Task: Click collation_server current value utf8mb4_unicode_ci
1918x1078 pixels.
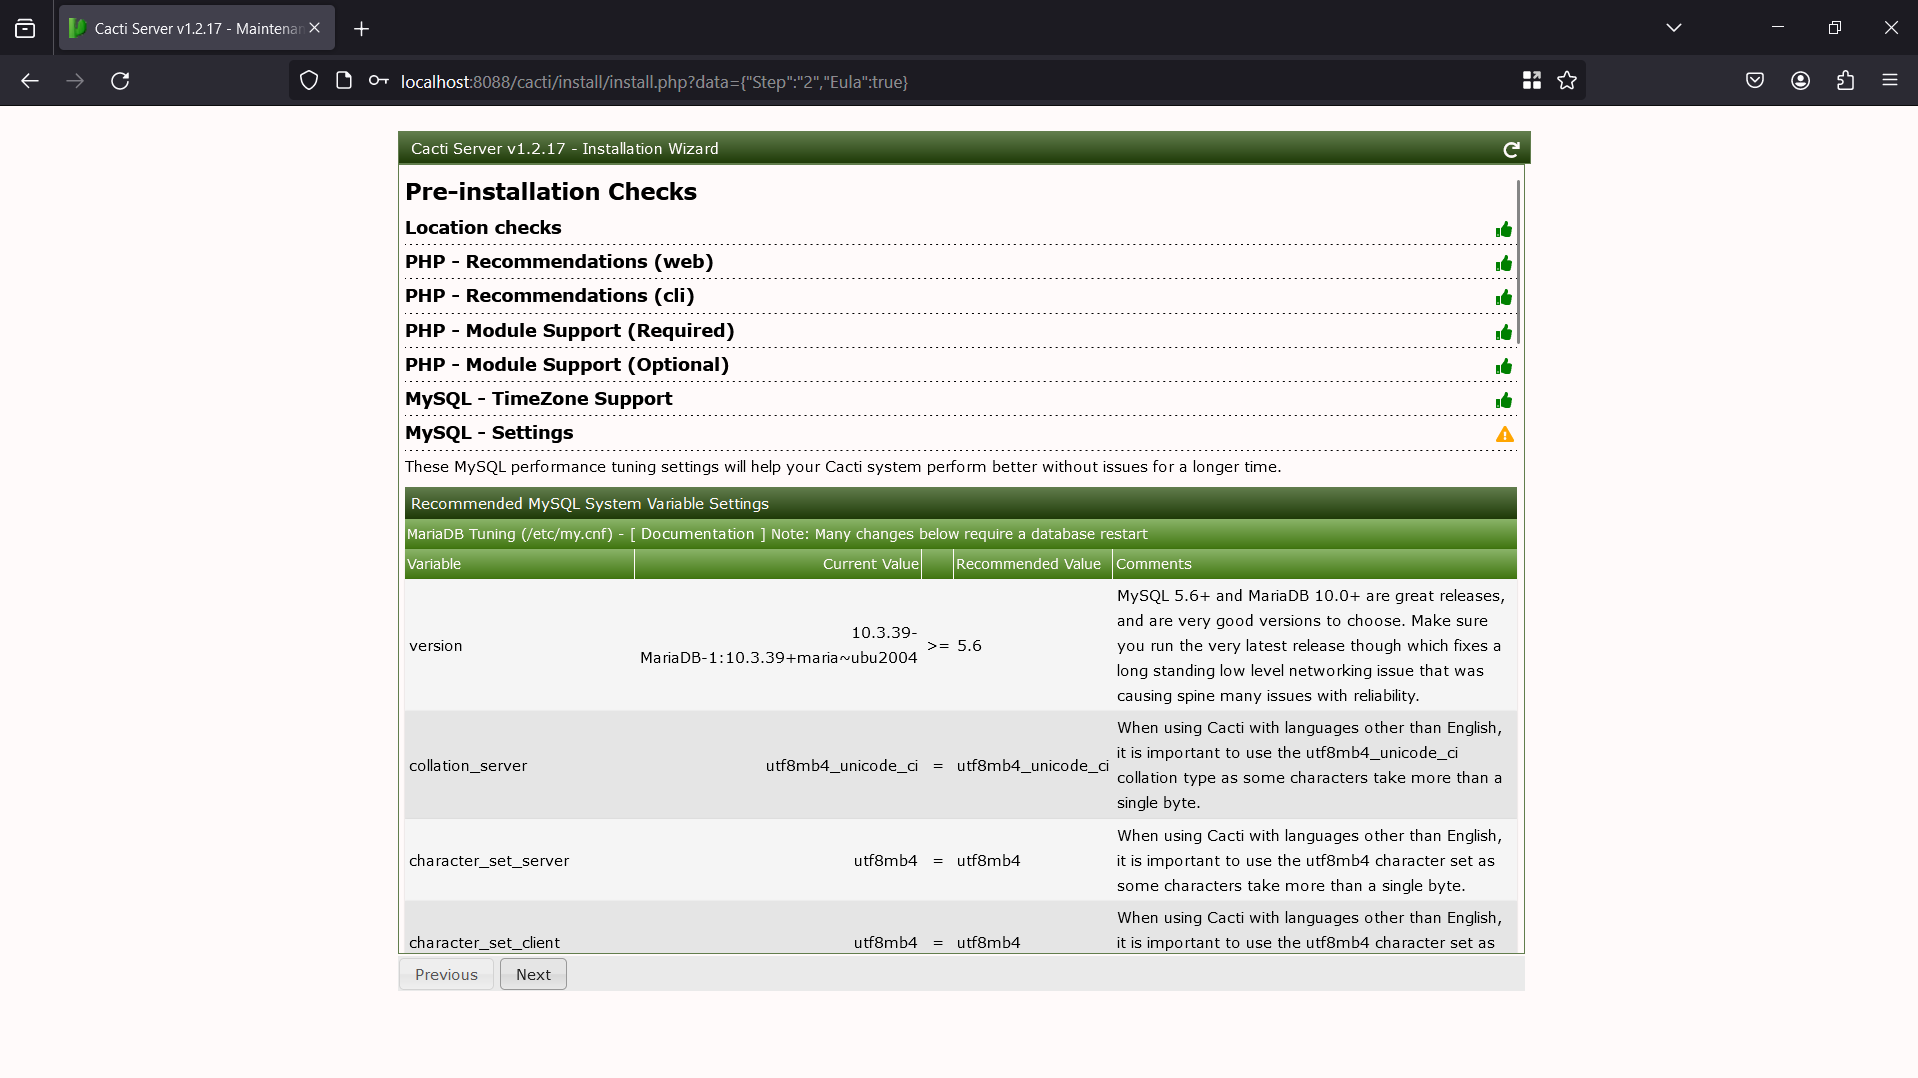Action: [x=842, y=766]
